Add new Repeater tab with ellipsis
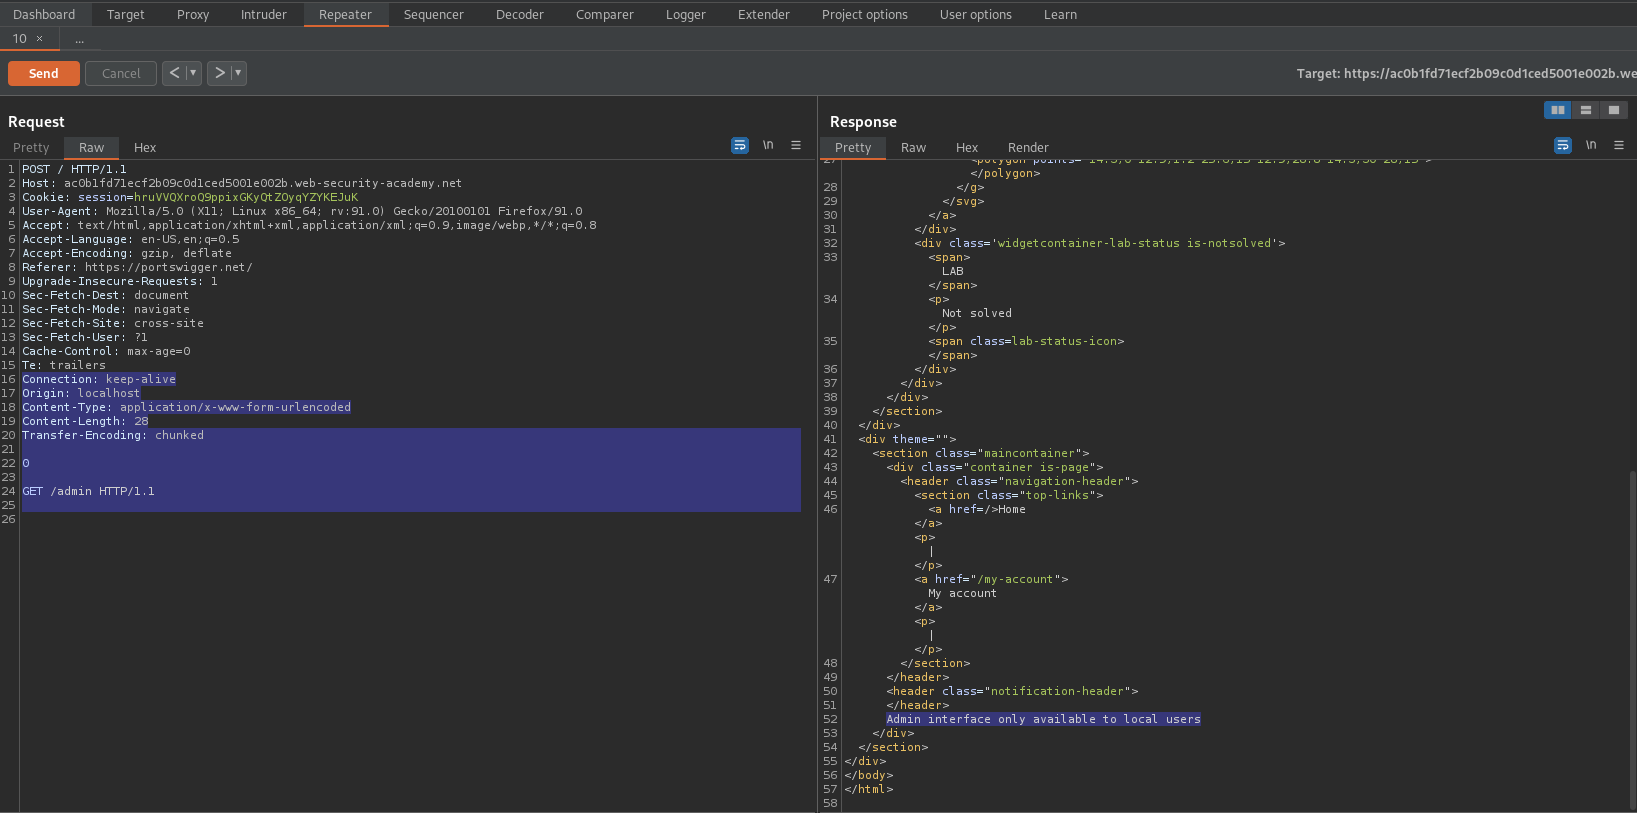The width and height of the screenshot is (1637, 813). pyautogui.click(x=80, y=39)
